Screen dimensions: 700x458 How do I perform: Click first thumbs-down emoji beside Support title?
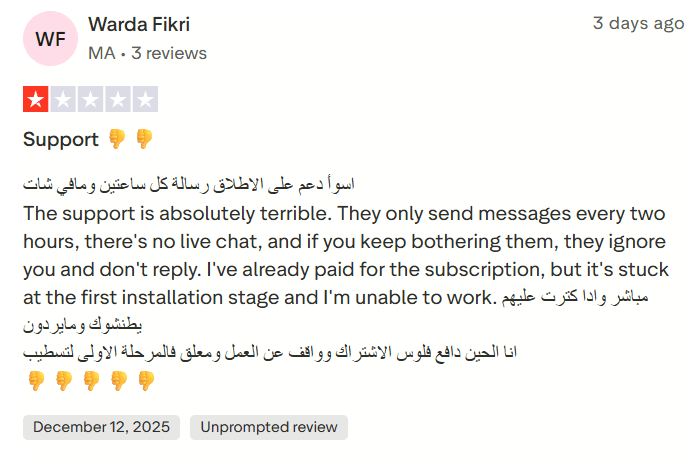click(x=117, y=139)
